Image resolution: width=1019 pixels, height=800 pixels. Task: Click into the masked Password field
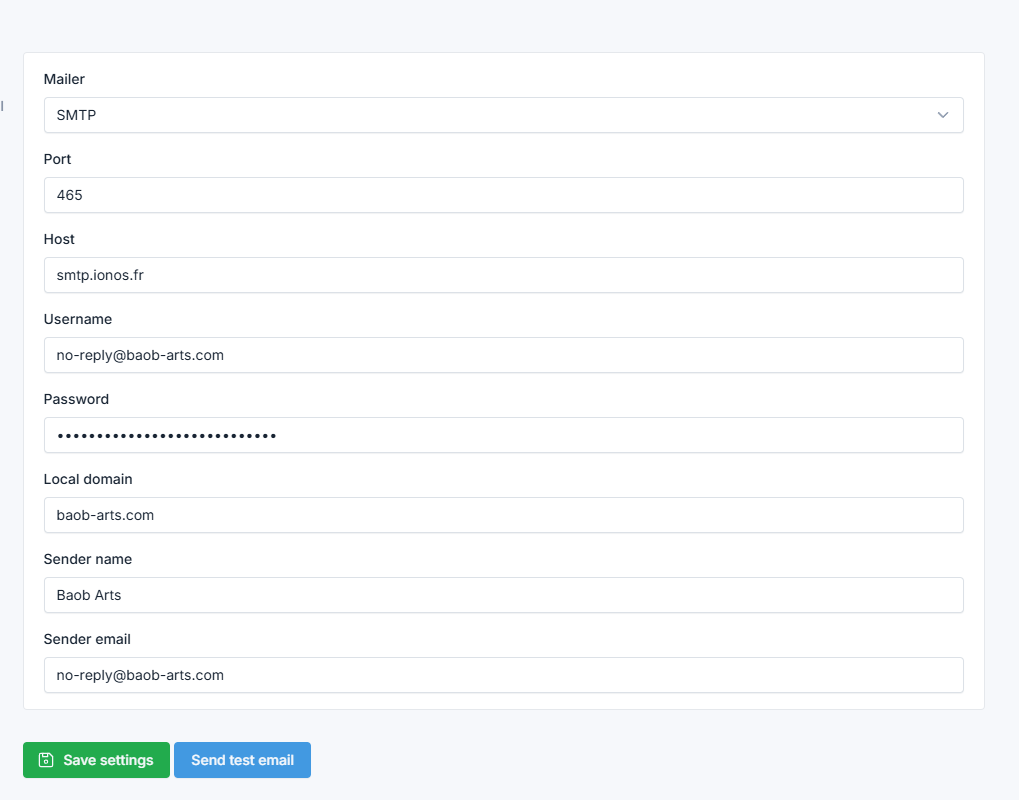click(x=503, y=435)
